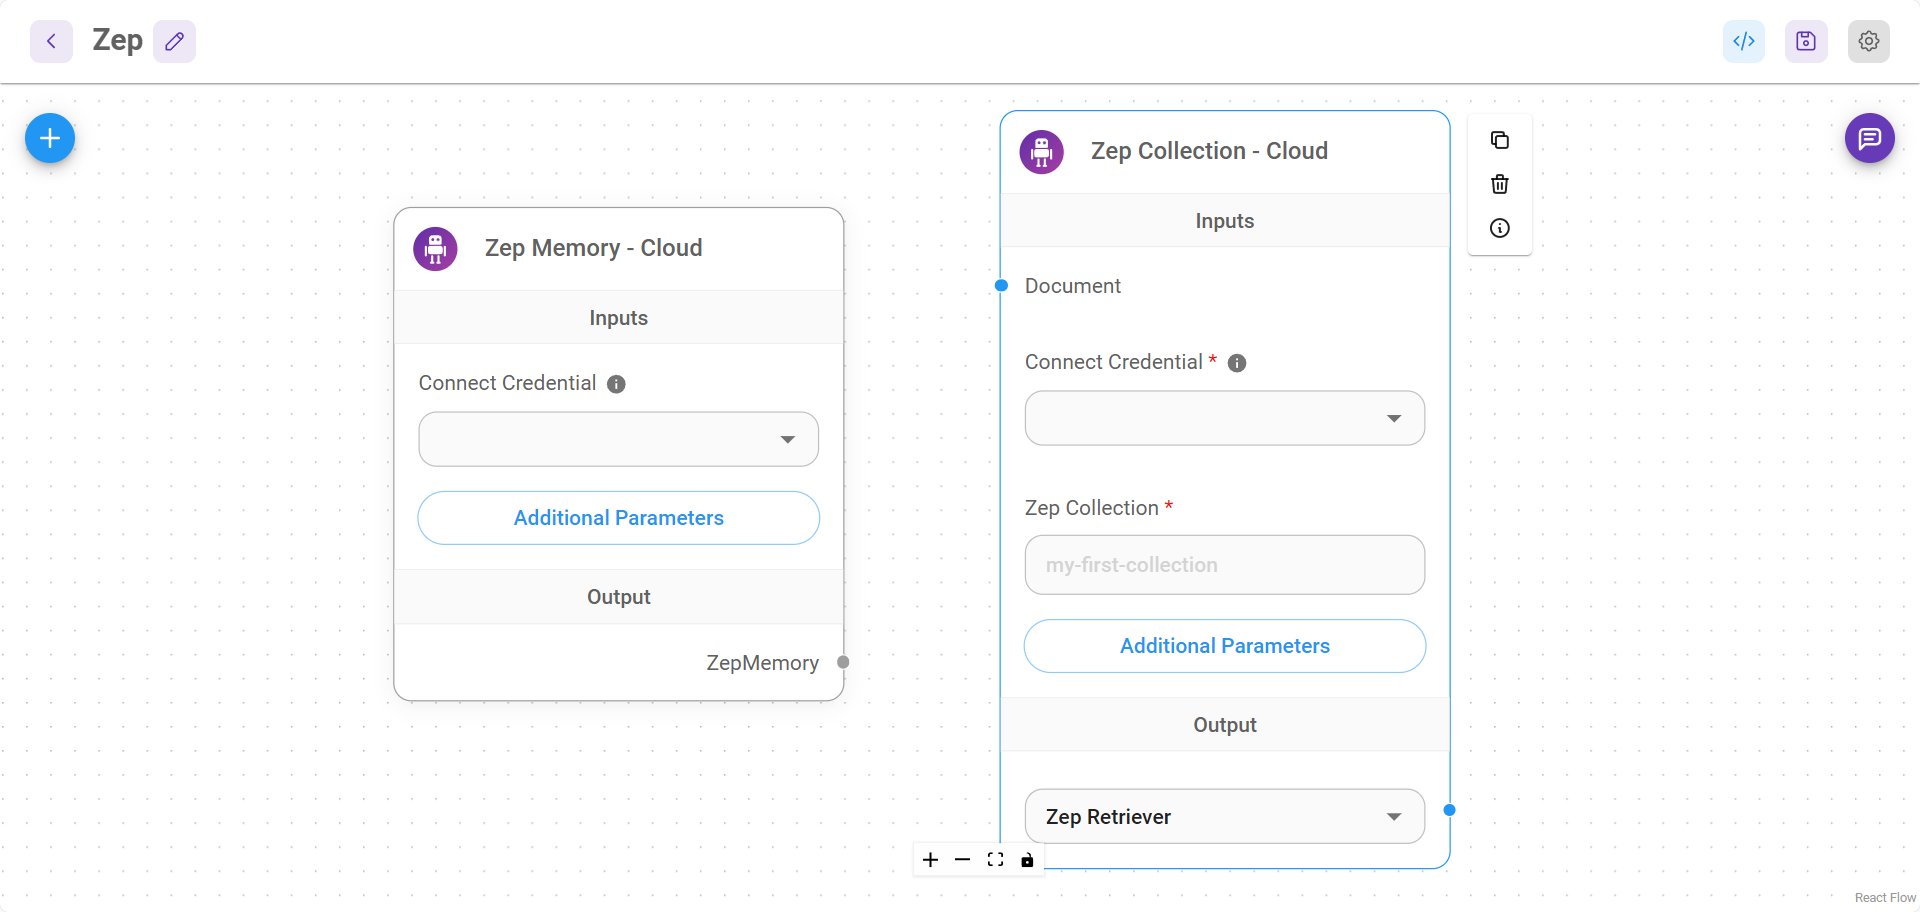Go back using the left chevron button
The image size is (1920, 912).
pos(51,41)
